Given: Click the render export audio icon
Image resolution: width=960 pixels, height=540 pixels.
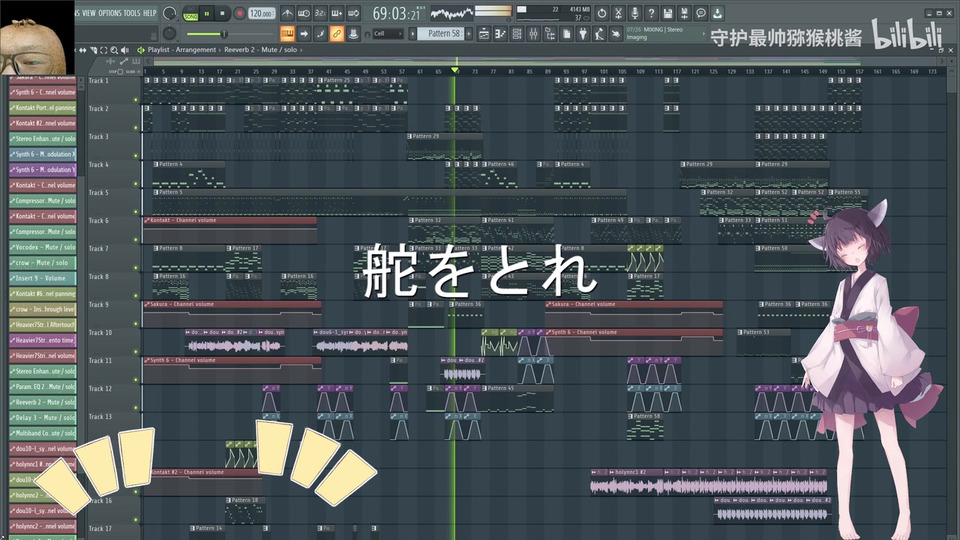Looking at the screenshot, I should coord(684,13).
